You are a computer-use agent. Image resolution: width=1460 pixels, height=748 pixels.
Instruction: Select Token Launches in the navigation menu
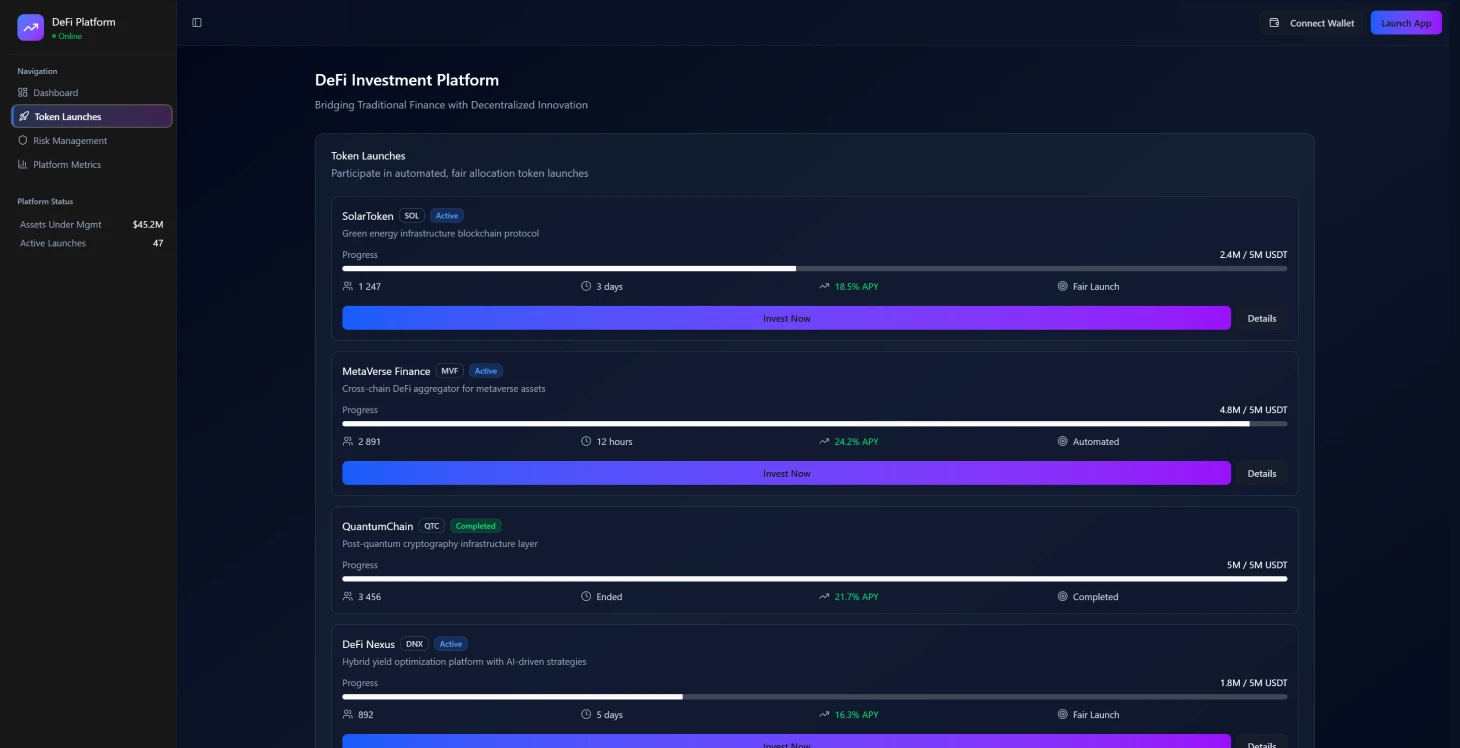67,116
